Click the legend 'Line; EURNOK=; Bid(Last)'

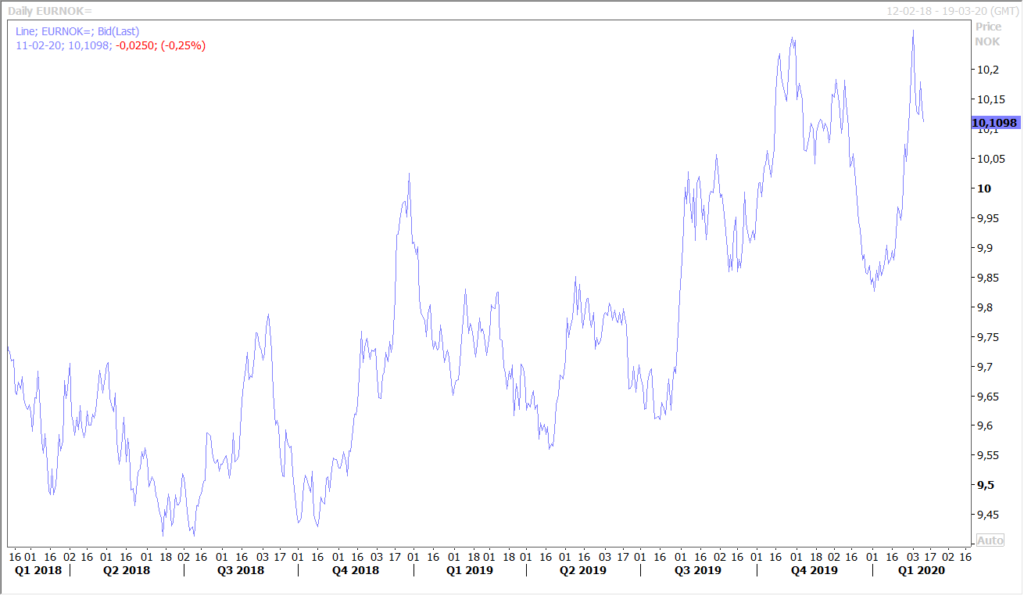click(77, 31)
